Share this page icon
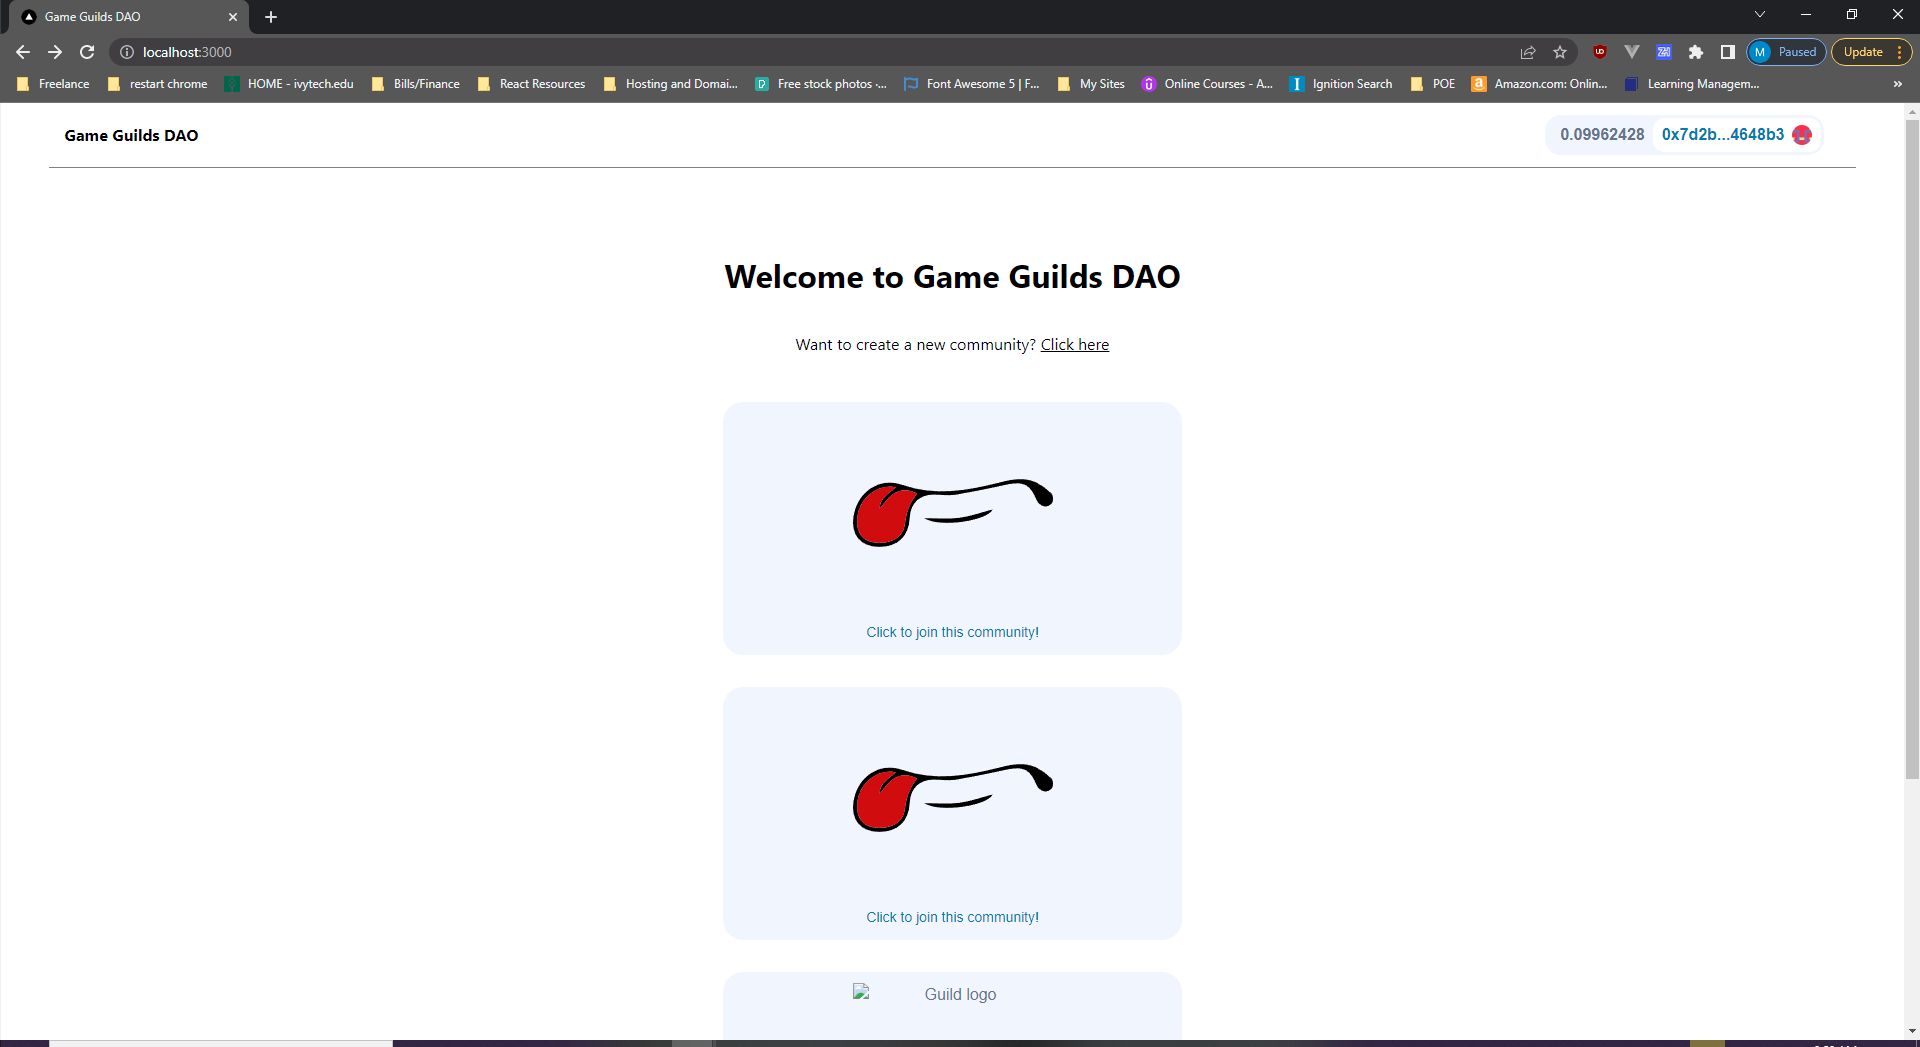 tap(1528, 52)
